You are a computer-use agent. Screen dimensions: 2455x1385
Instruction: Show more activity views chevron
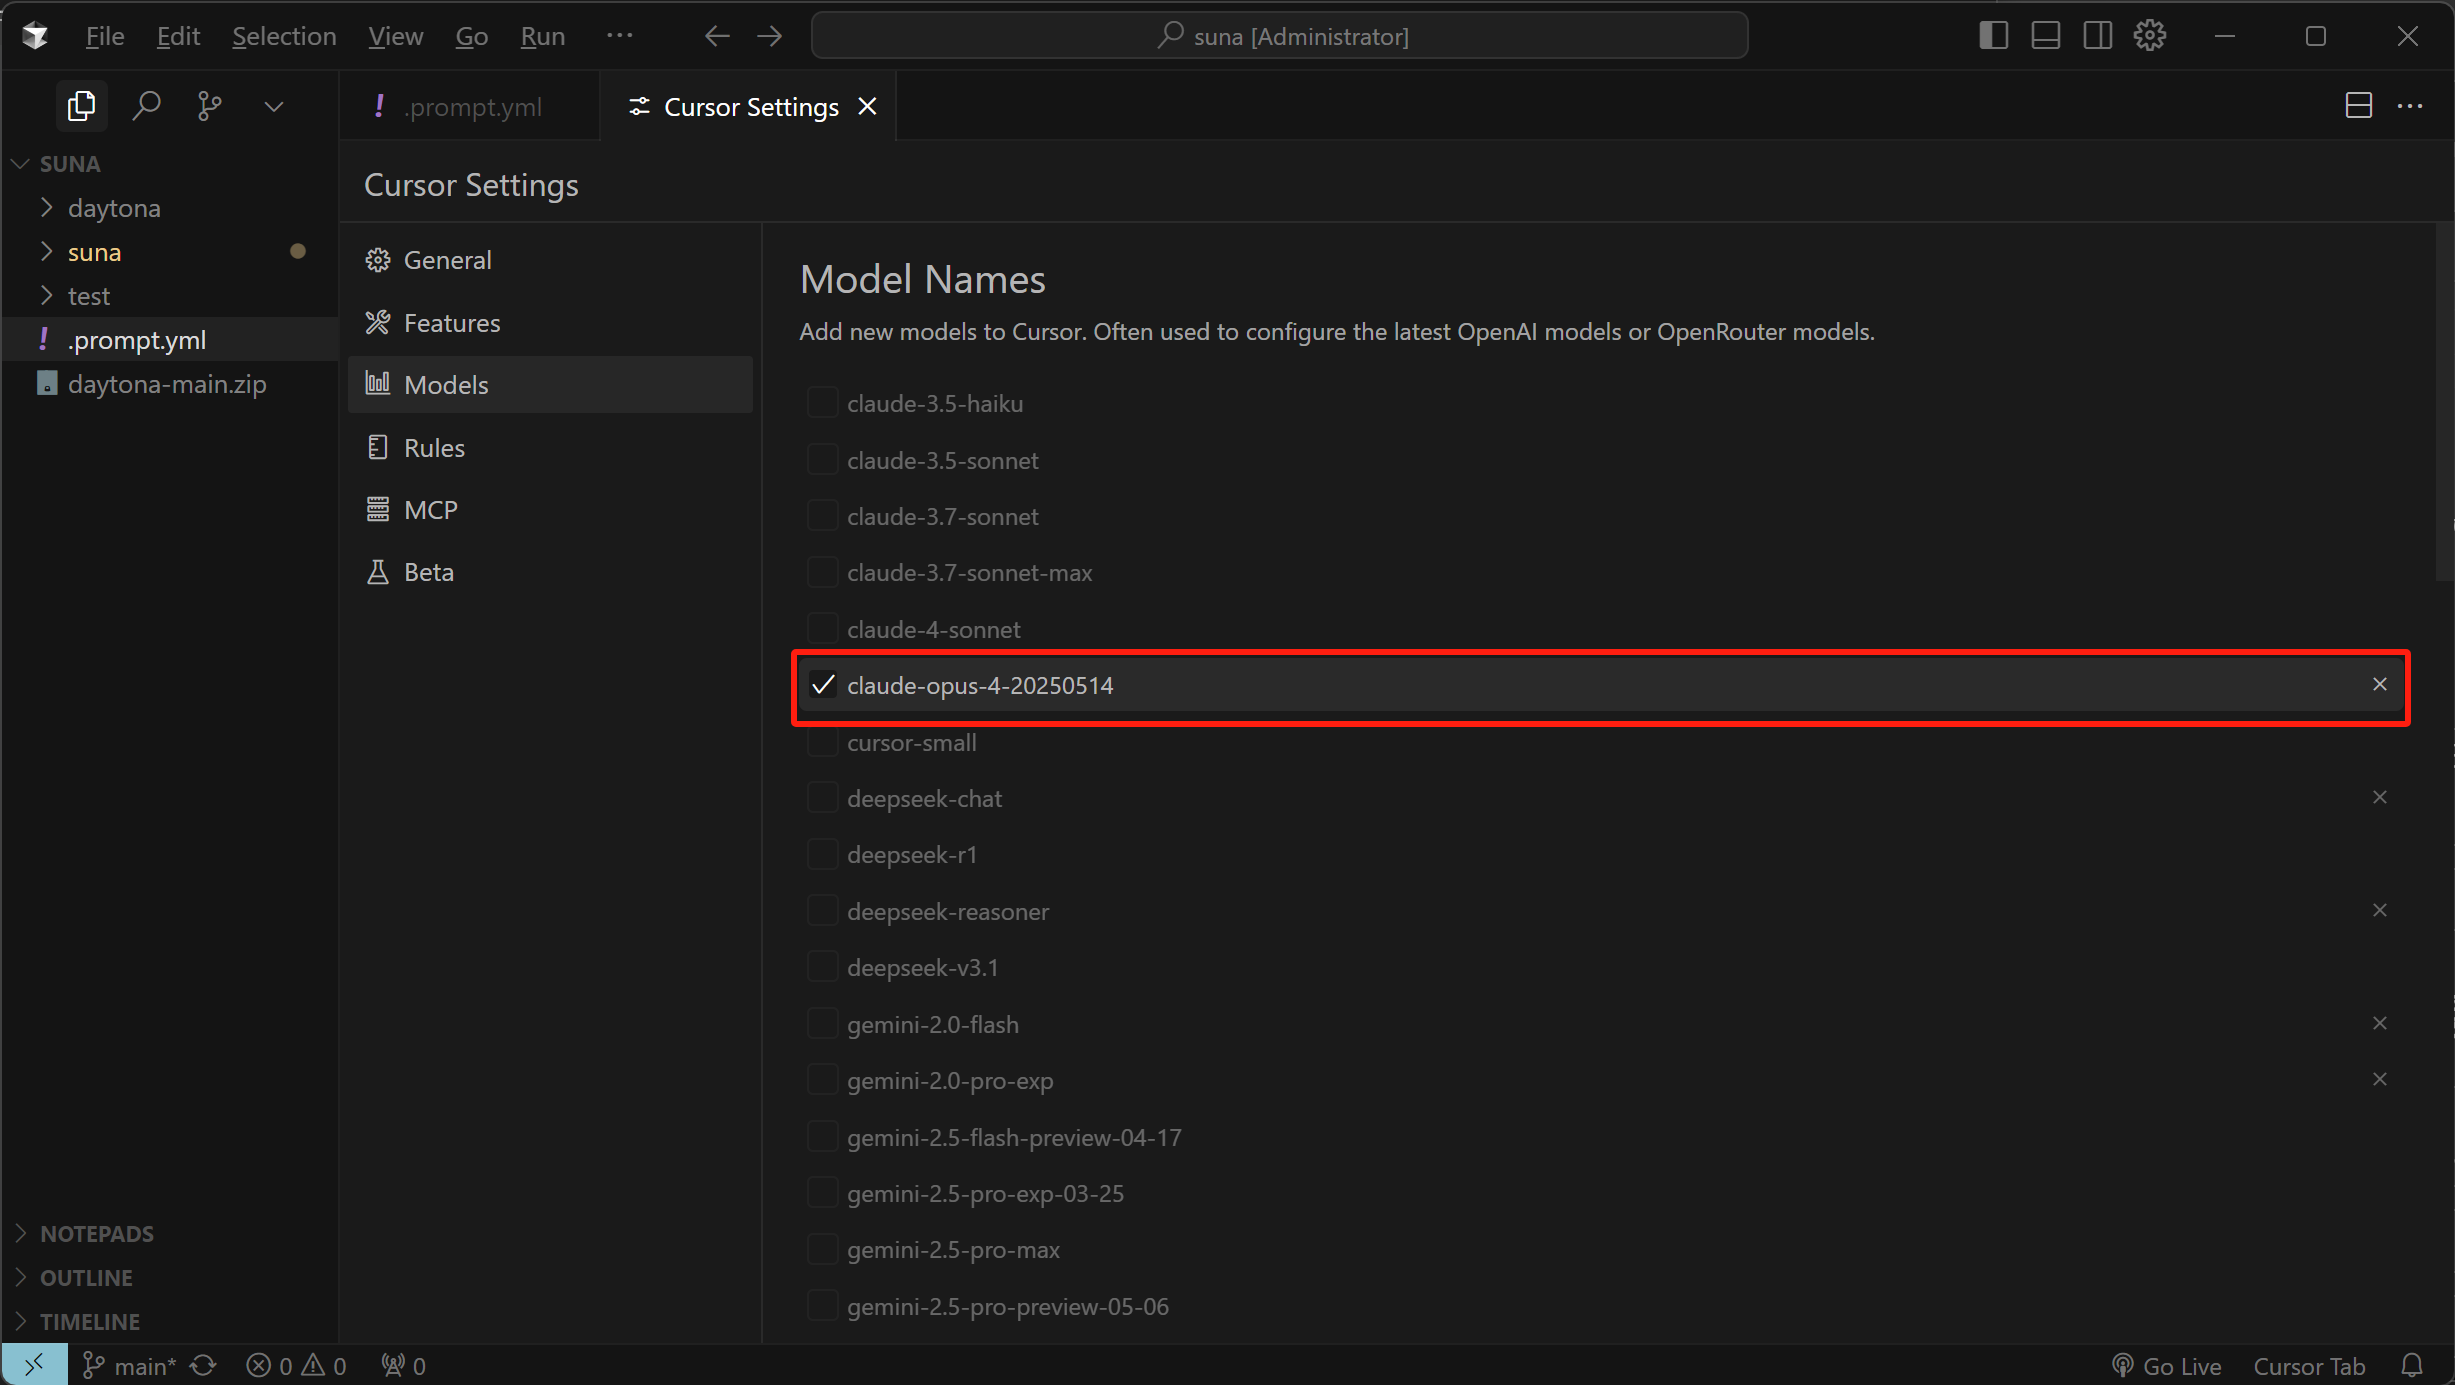273,106
